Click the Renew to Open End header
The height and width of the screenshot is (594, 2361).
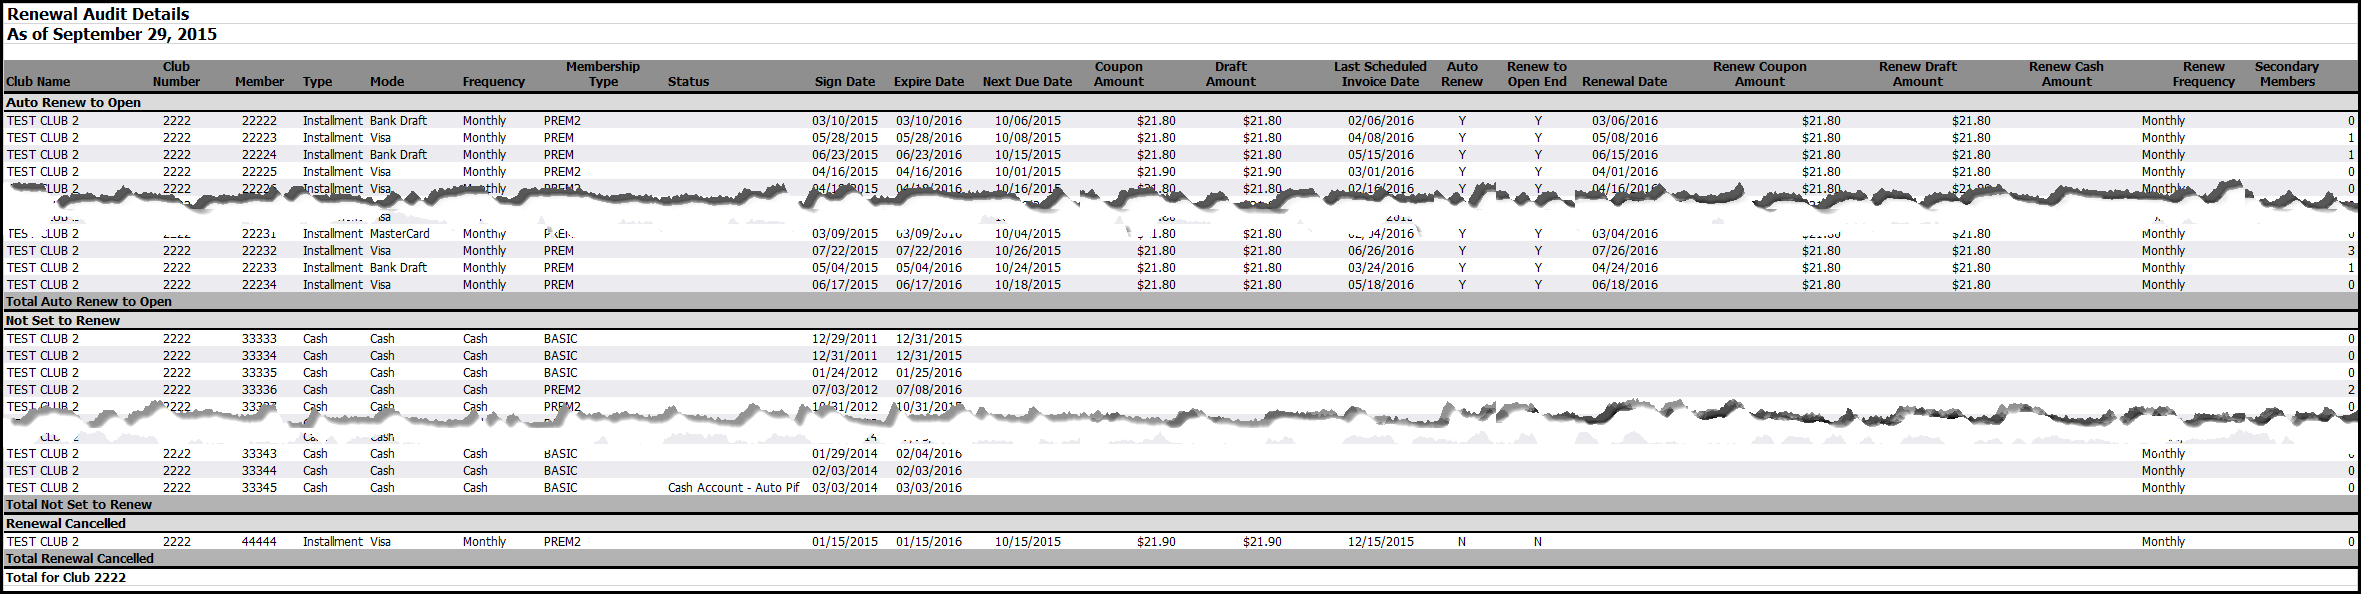[1536, 74]
